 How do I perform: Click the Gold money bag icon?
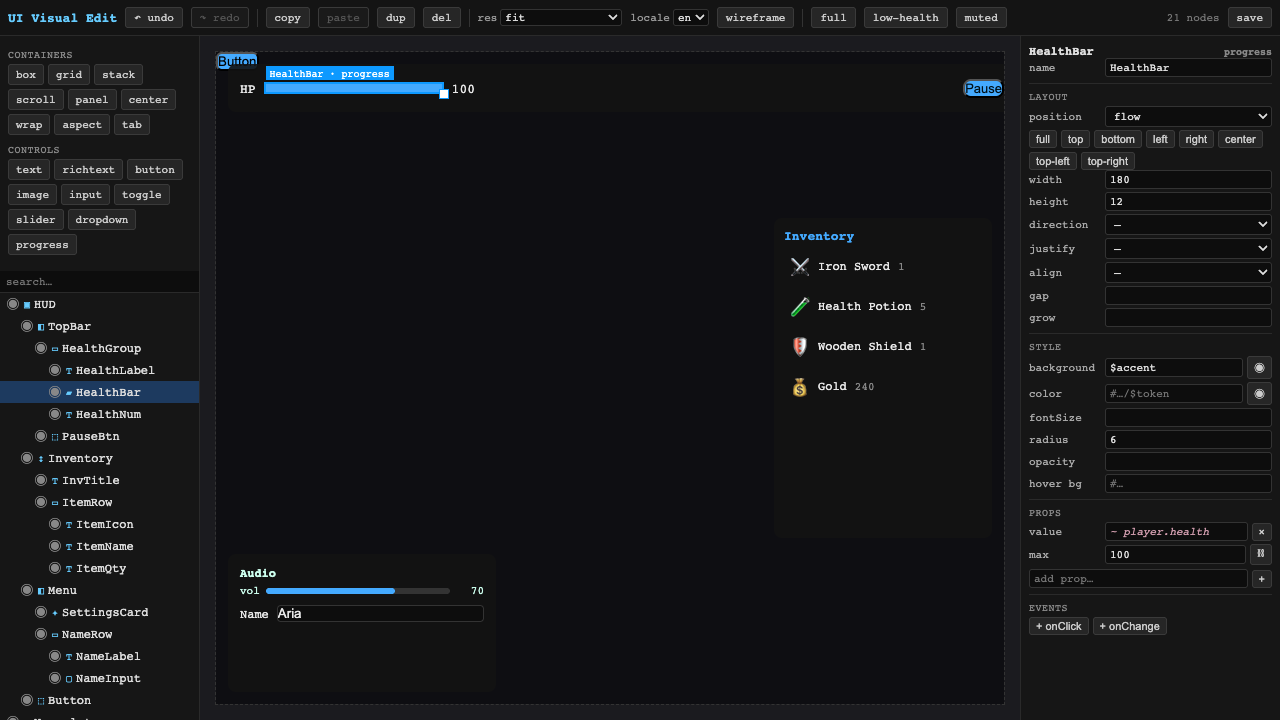click(x=800, y=387)
